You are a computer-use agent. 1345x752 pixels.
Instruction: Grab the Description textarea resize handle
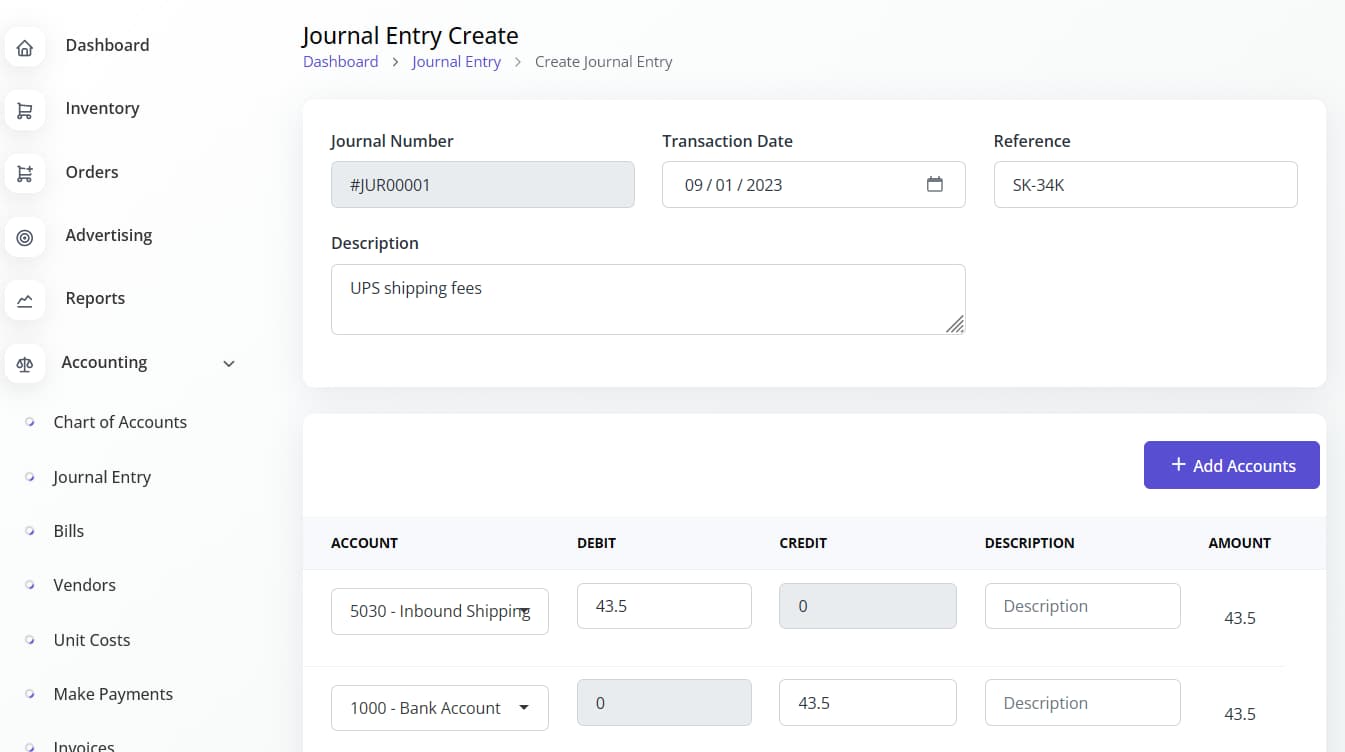[x=955, y=324]
